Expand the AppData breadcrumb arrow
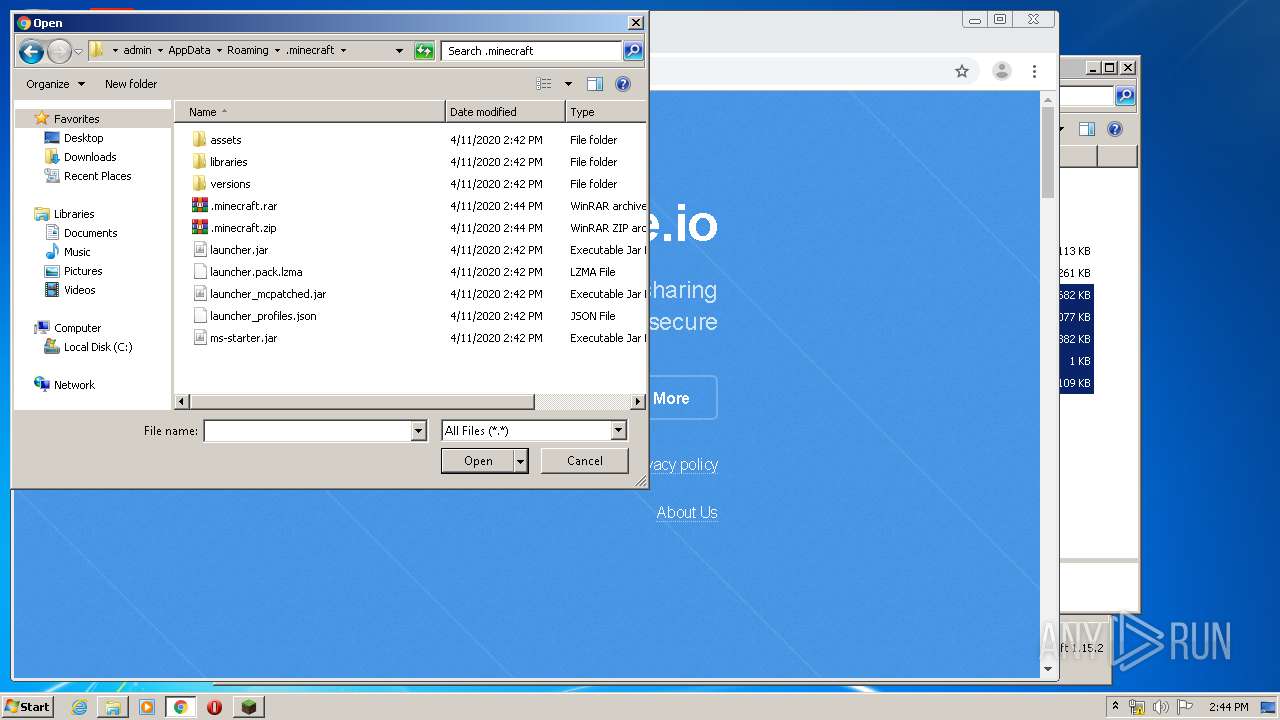 [x=219, y=50]
